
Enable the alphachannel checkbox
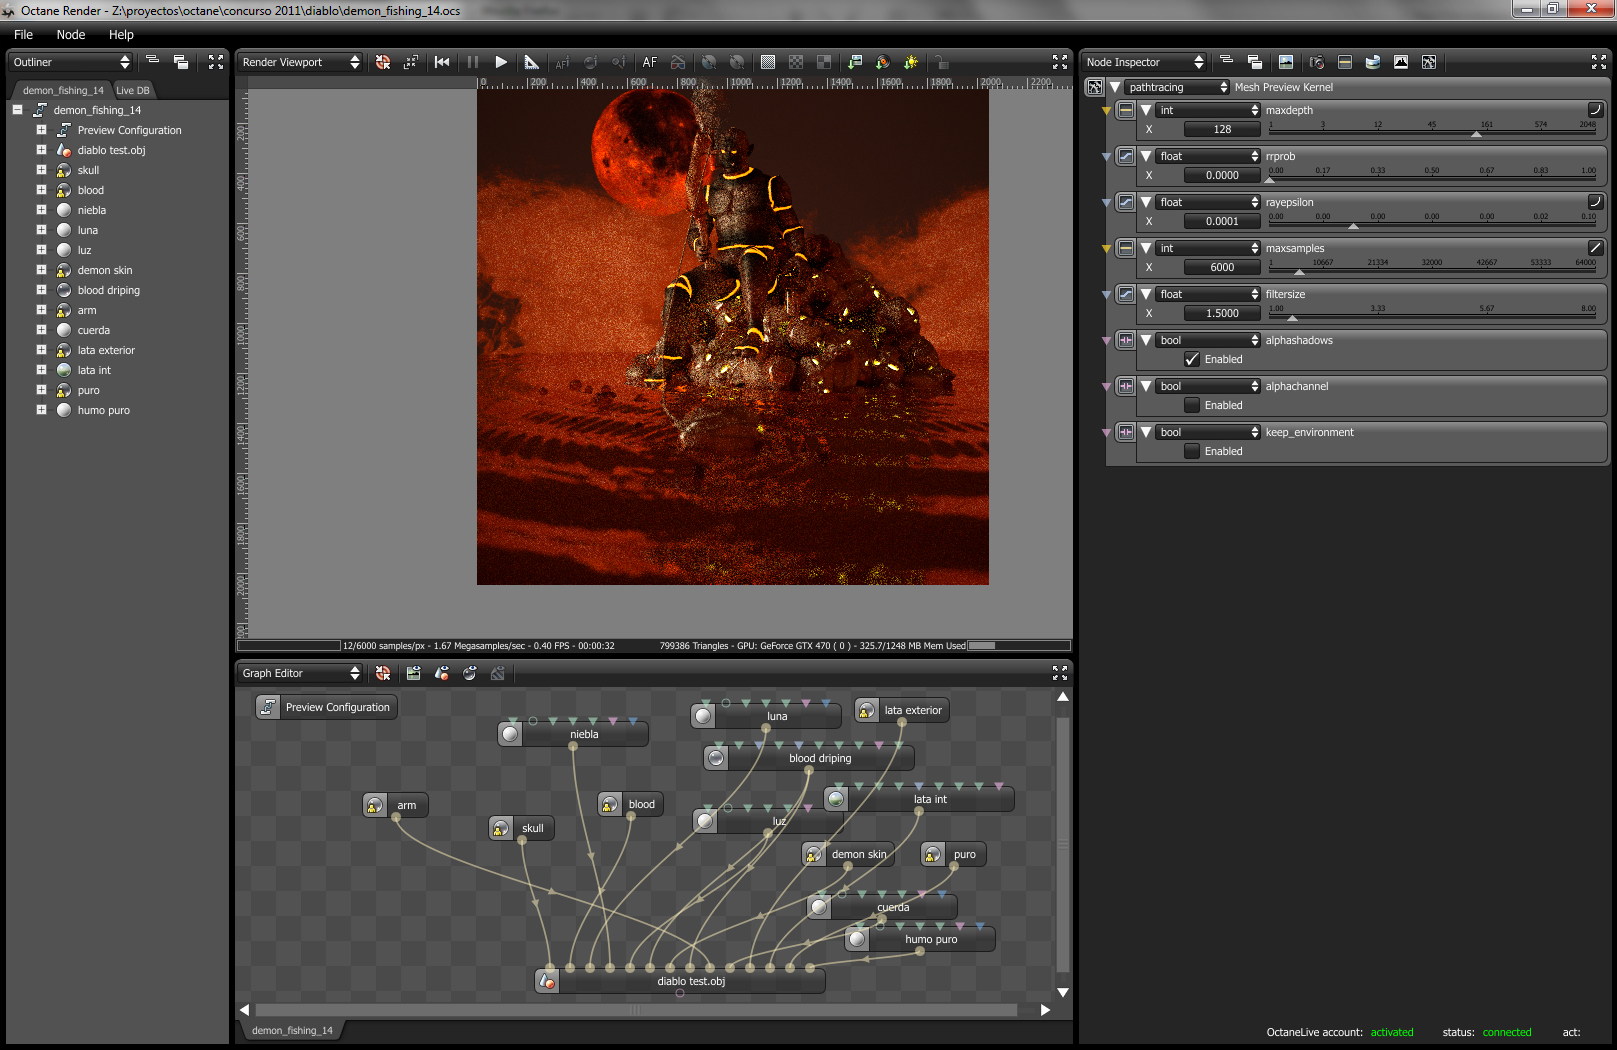1192,405
